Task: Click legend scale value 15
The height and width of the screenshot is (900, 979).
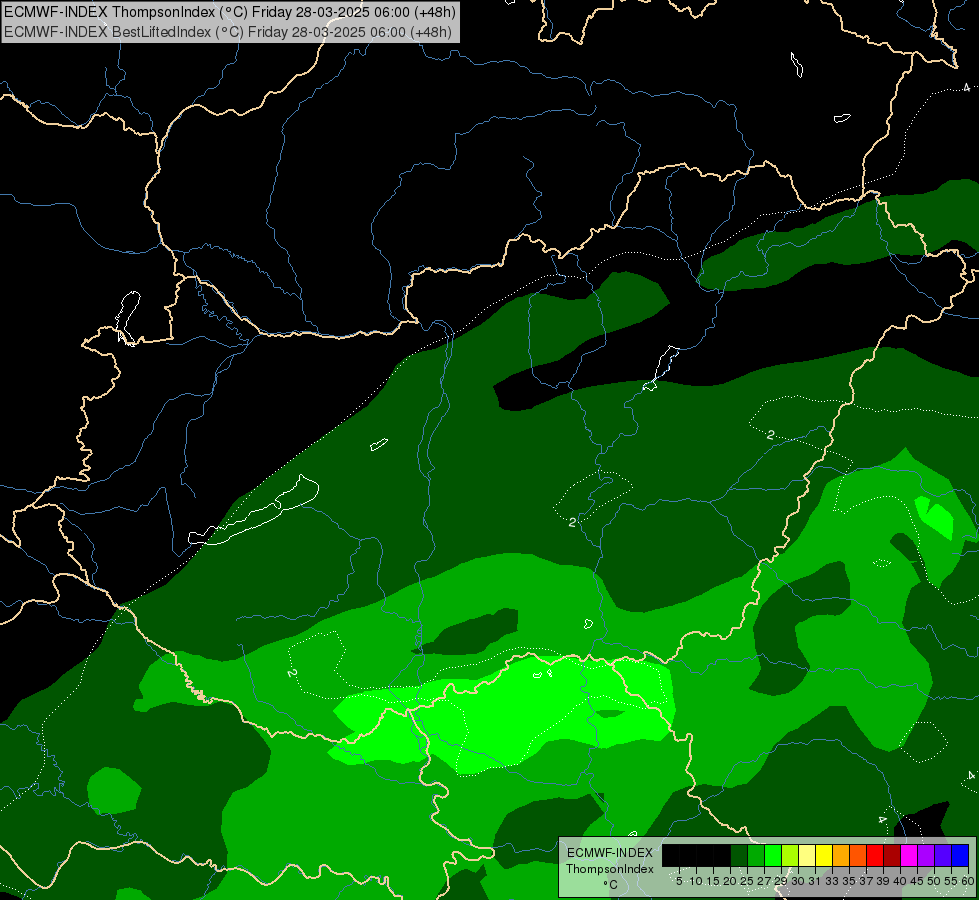Action: point(713,881)
